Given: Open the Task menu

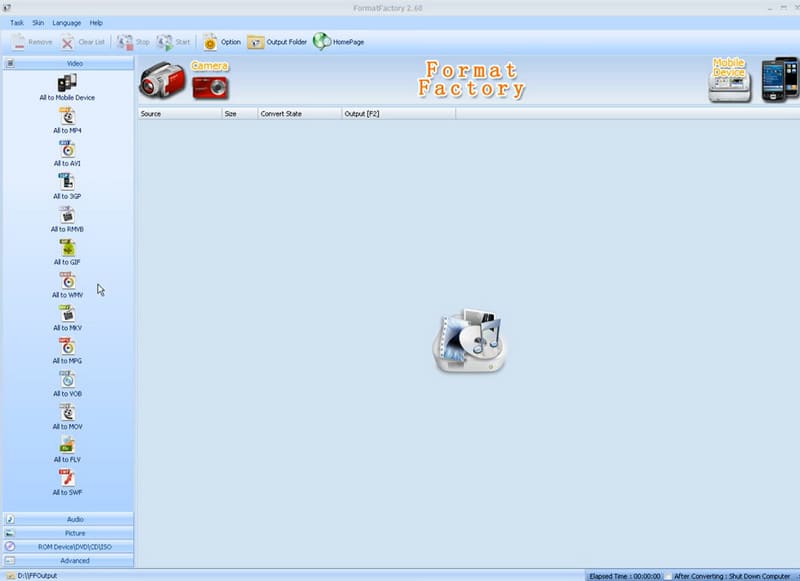Looking at the screenshot, I should click(x=17, y=22).
